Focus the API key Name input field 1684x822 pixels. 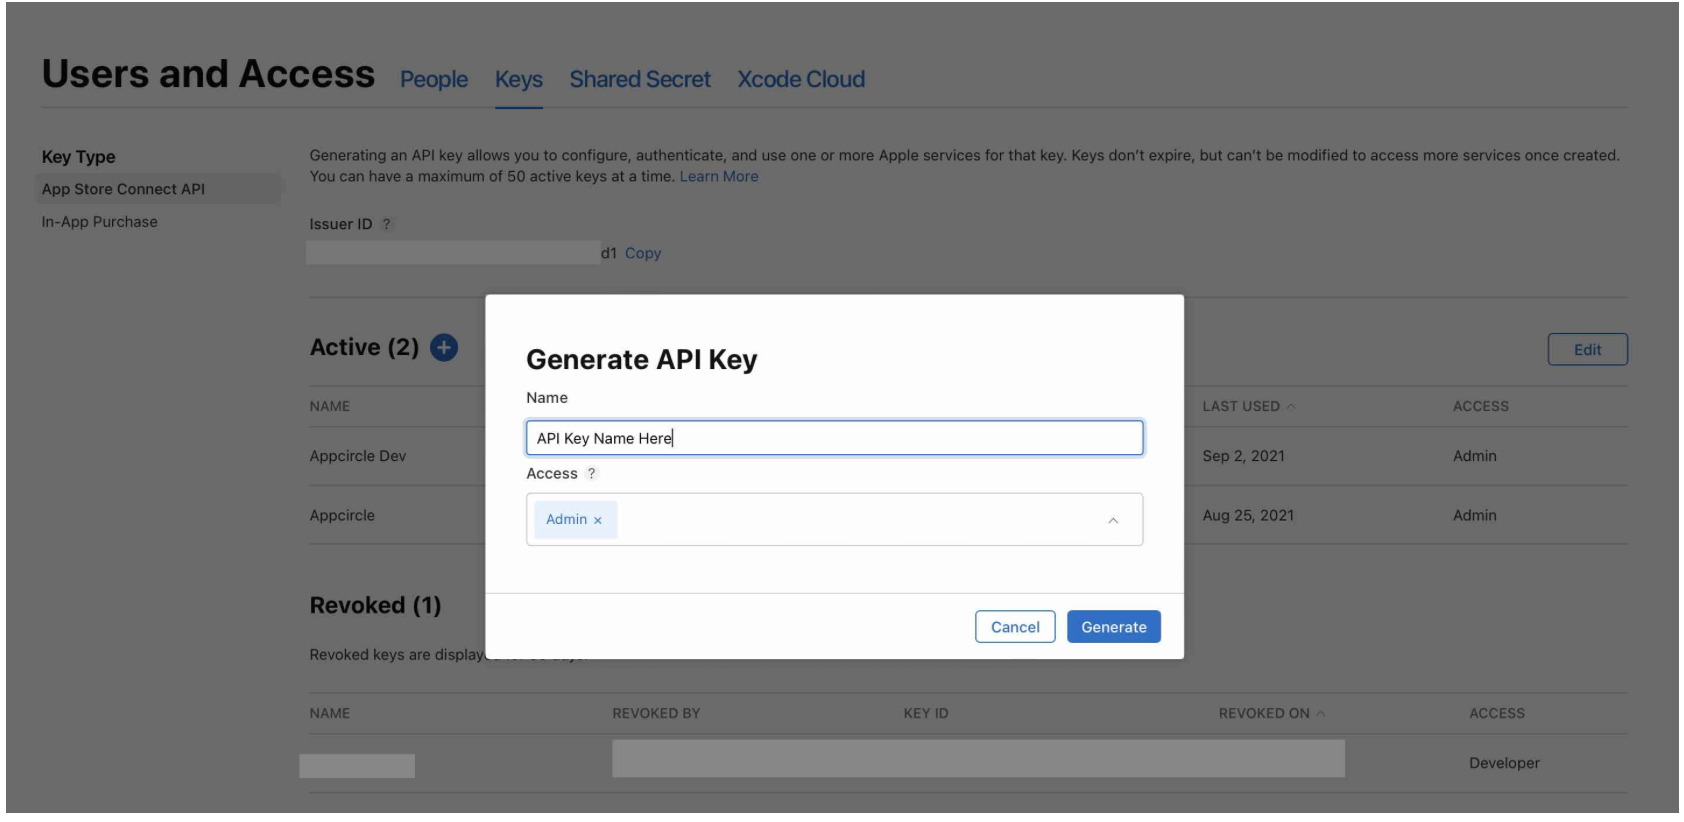coord(834,438)
